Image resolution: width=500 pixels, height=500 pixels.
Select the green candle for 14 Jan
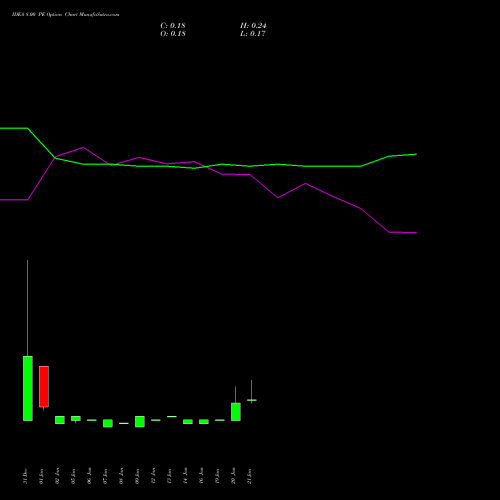coord(188,422)
